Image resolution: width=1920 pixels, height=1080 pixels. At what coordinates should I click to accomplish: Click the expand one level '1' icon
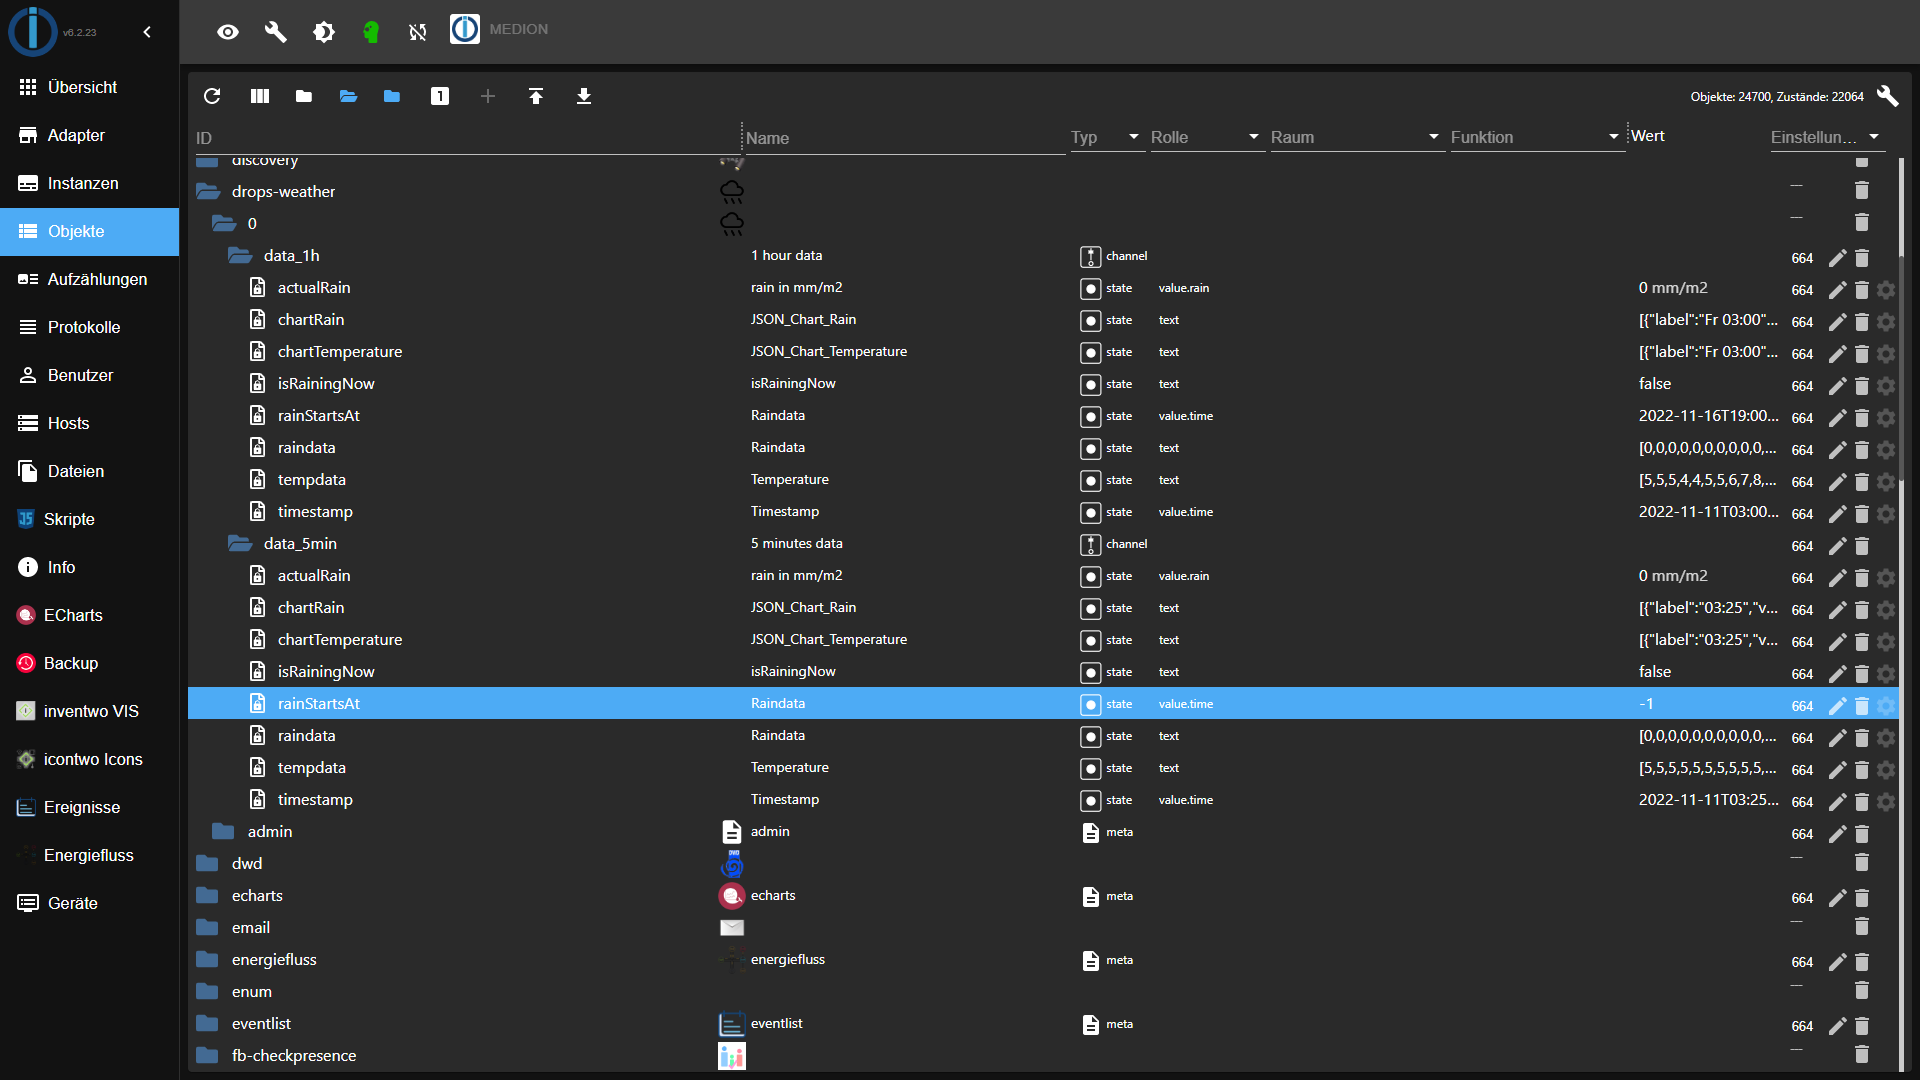click(440, 96)
